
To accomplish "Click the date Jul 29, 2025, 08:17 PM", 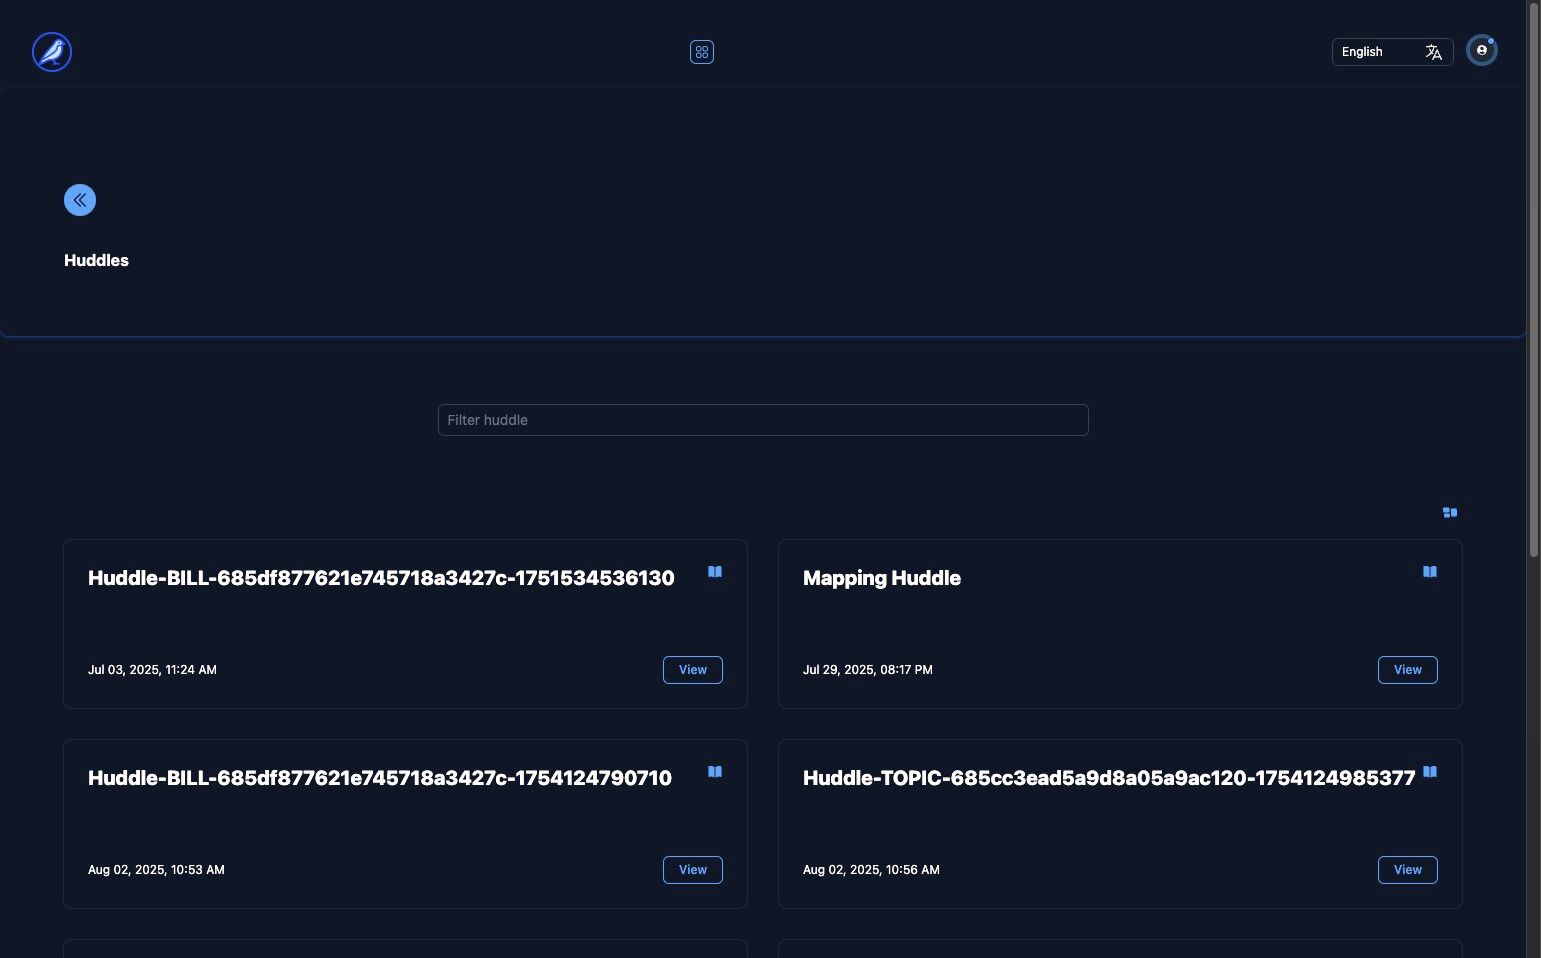I will (x=868, y=670).
